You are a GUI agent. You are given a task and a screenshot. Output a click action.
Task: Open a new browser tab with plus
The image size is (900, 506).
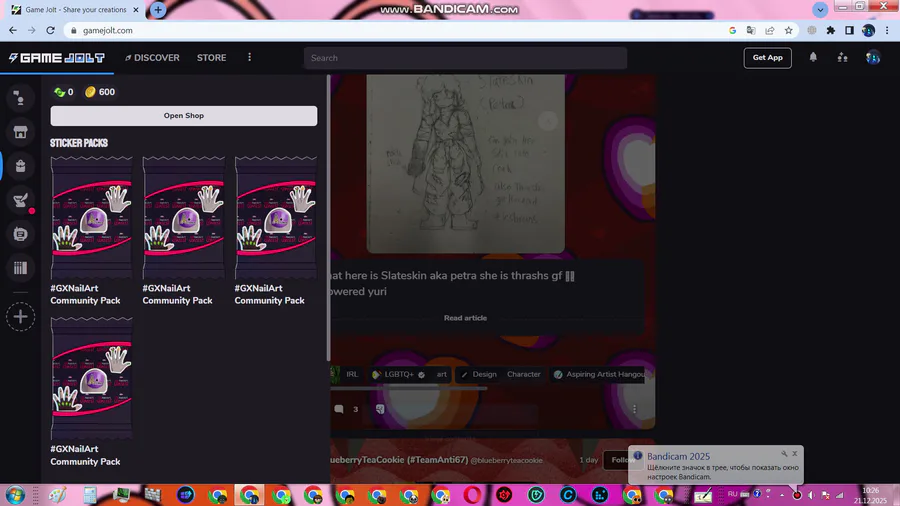point(158,10)
